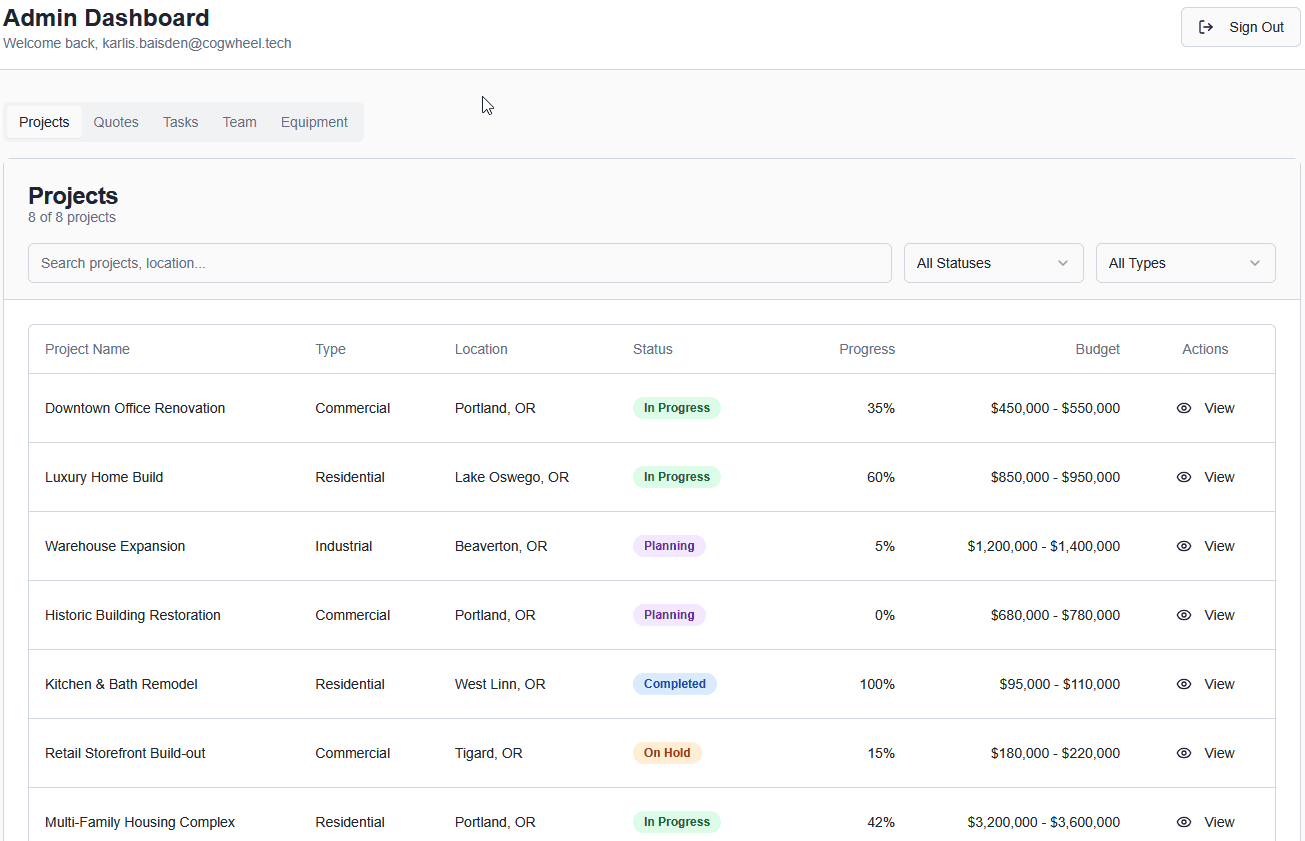Click eye icon for Luxury Home Build

point(1184,477)
